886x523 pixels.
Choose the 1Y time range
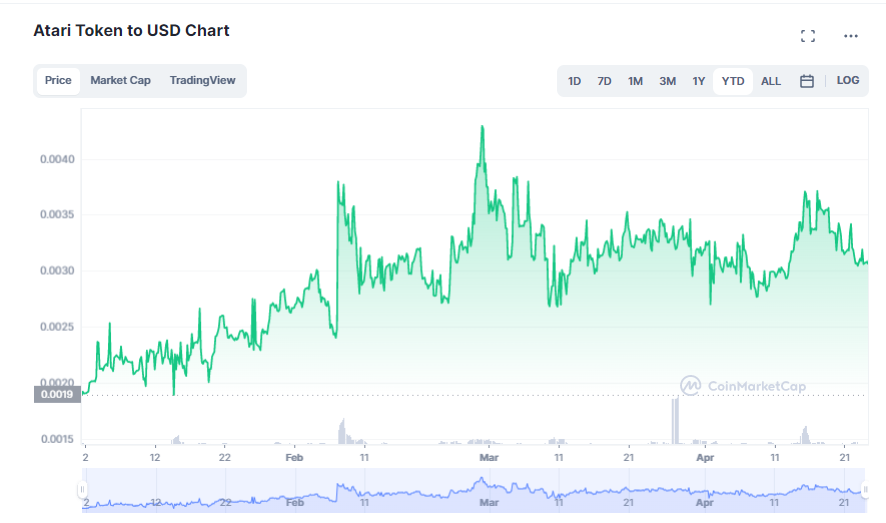698,81
